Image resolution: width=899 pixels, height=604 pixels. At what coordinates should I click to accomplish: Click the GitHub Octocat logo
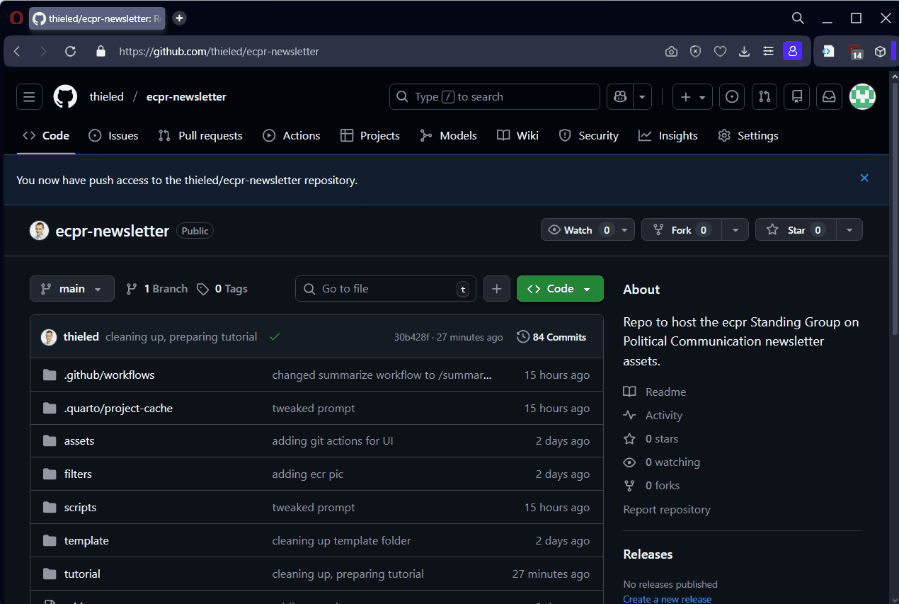click(65, 97)
